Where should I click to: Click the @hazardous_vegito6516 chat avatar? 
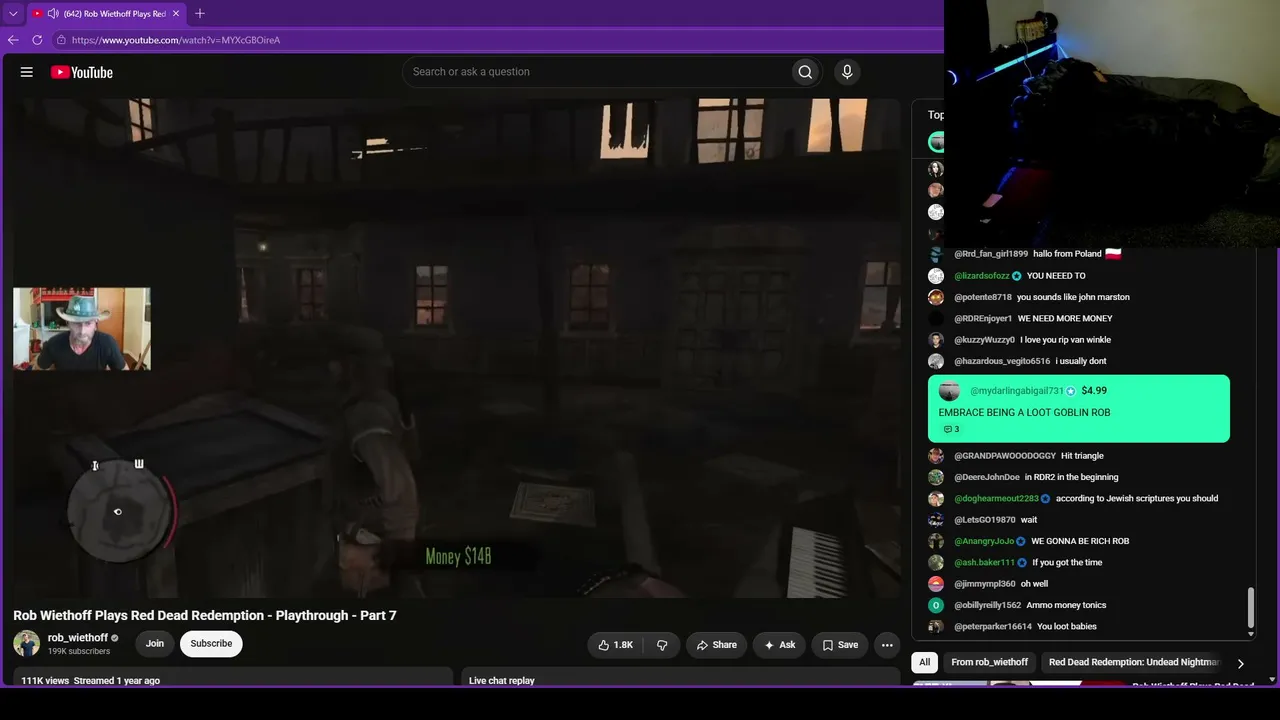[936, 361]
